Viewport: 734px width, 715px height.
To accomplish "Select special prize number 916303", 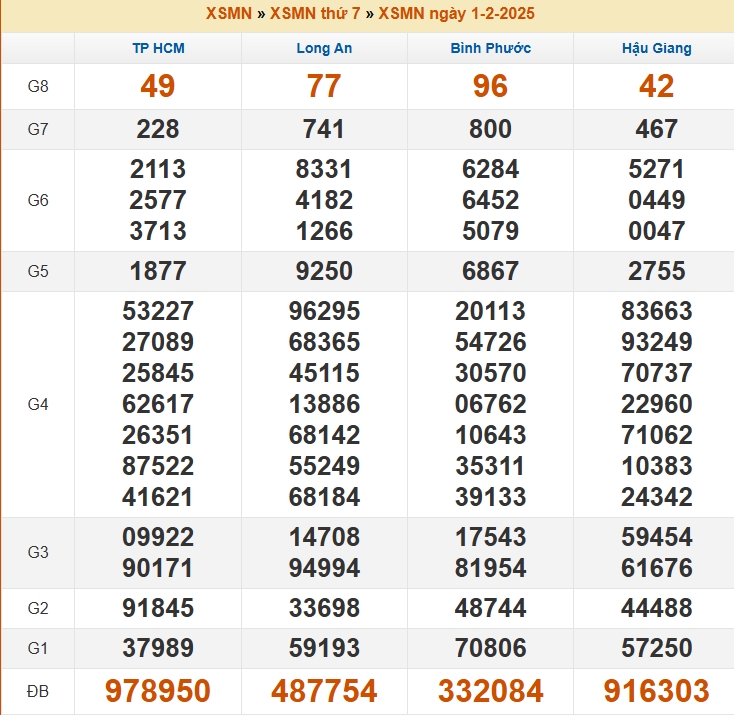I will (656, 691).
